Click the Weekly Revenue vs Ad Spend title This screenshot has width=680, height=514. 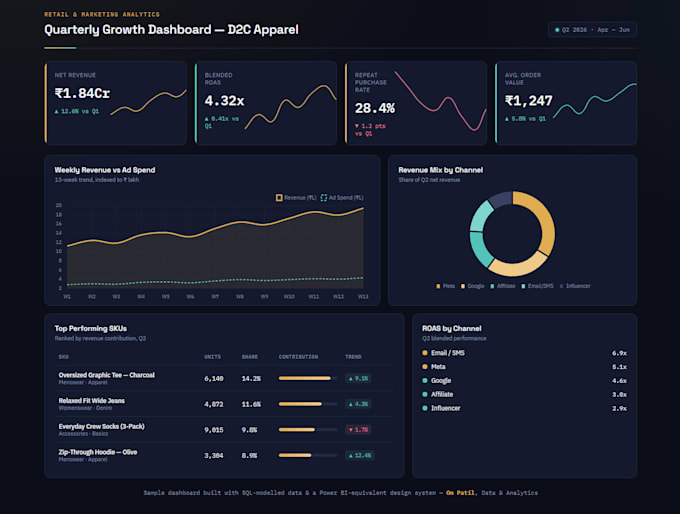(x=105, y=170)
